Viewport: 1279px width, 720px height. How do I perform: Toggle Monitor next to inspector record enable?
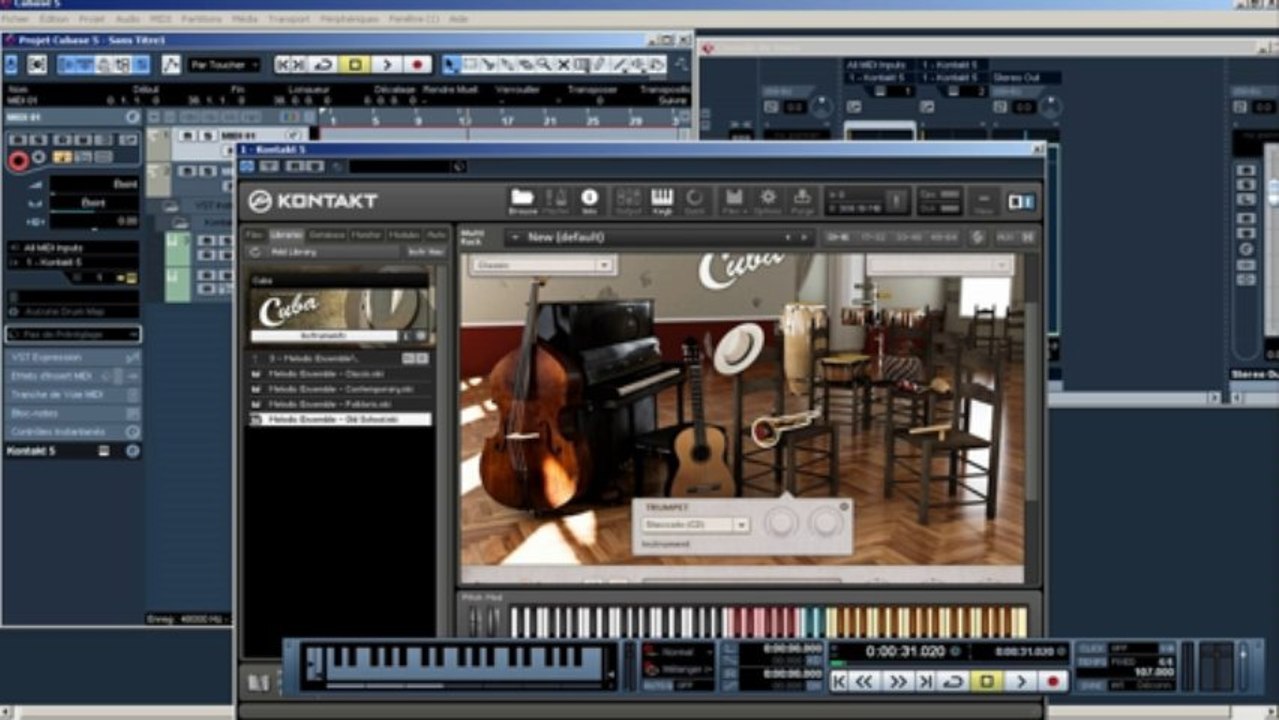(39, 157)
